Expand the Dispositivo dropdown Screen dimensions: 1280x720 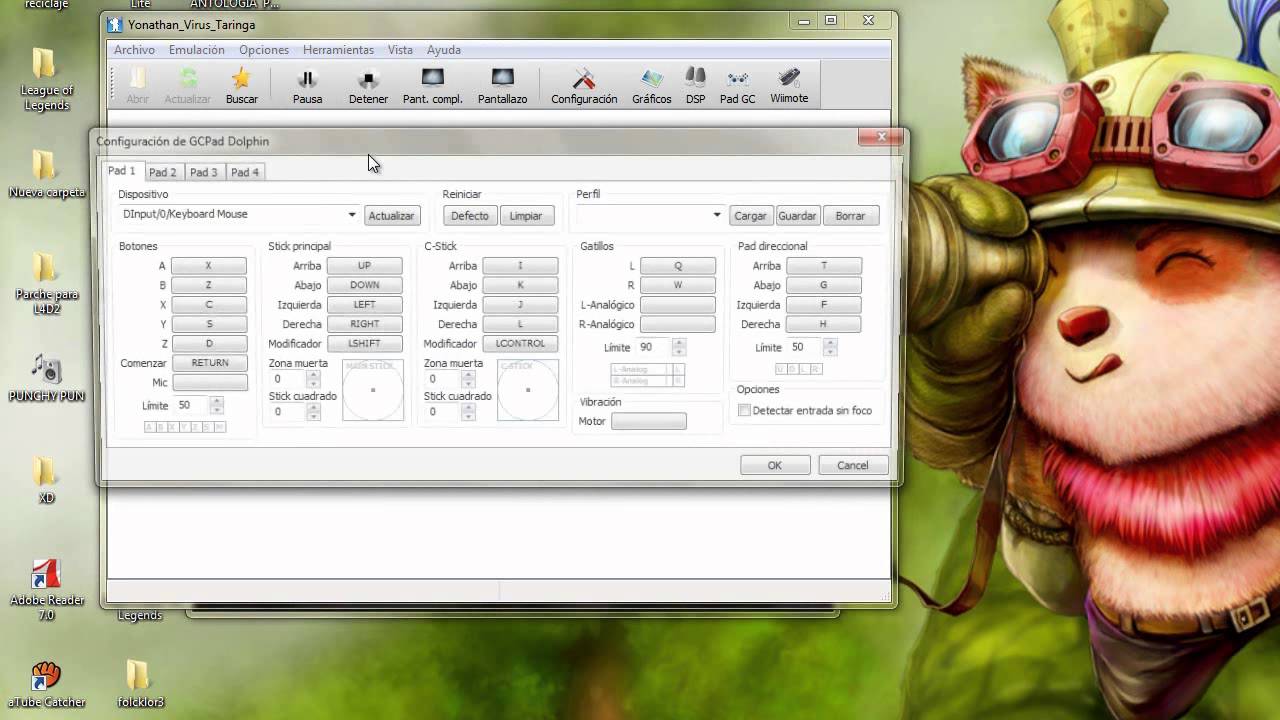[x=351, y=215]
